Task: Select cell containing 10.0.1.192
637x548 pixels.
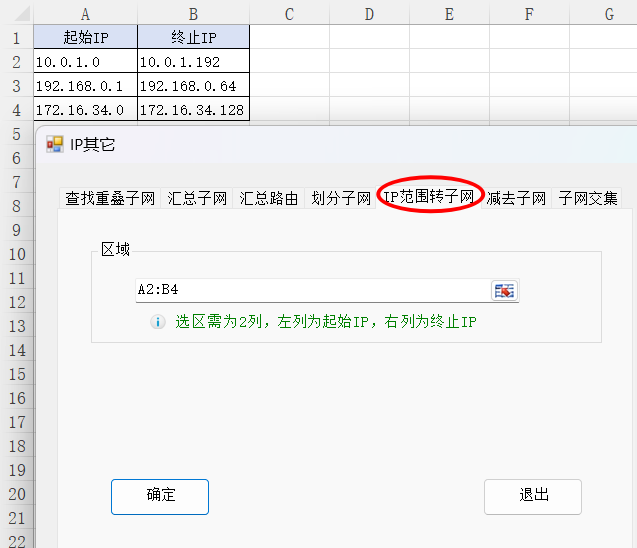Action: click(193, 61)
